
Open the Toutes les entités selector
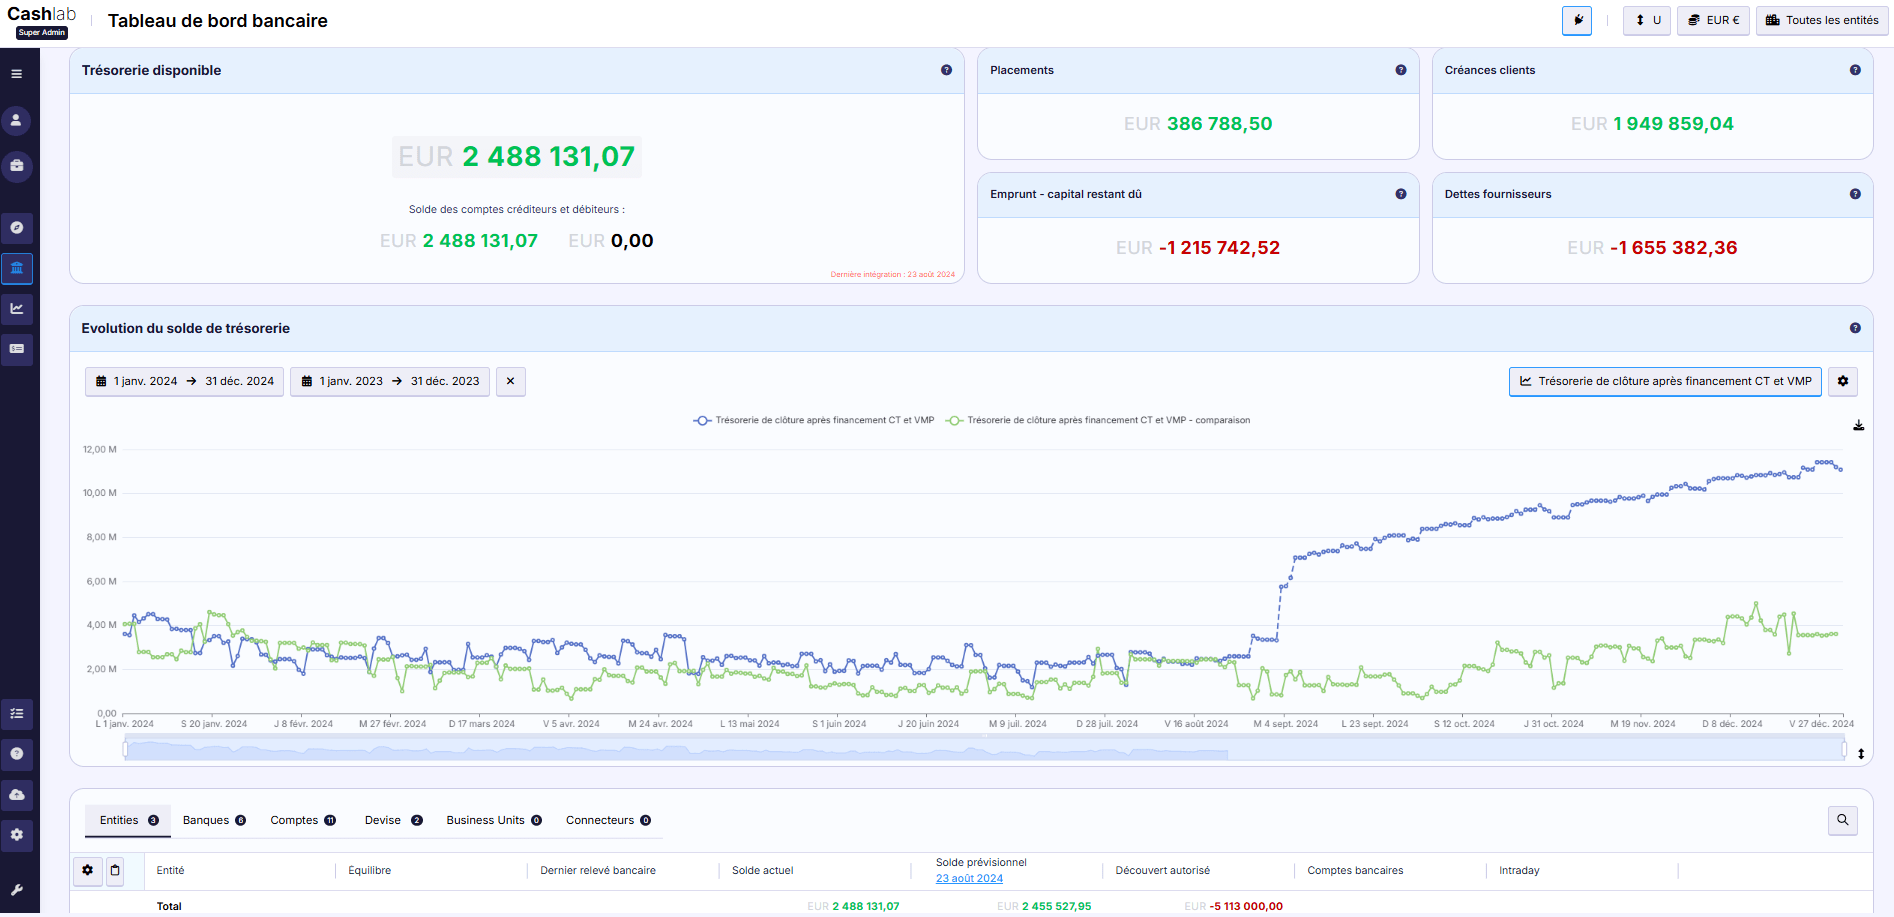(x=1821, y=20)
